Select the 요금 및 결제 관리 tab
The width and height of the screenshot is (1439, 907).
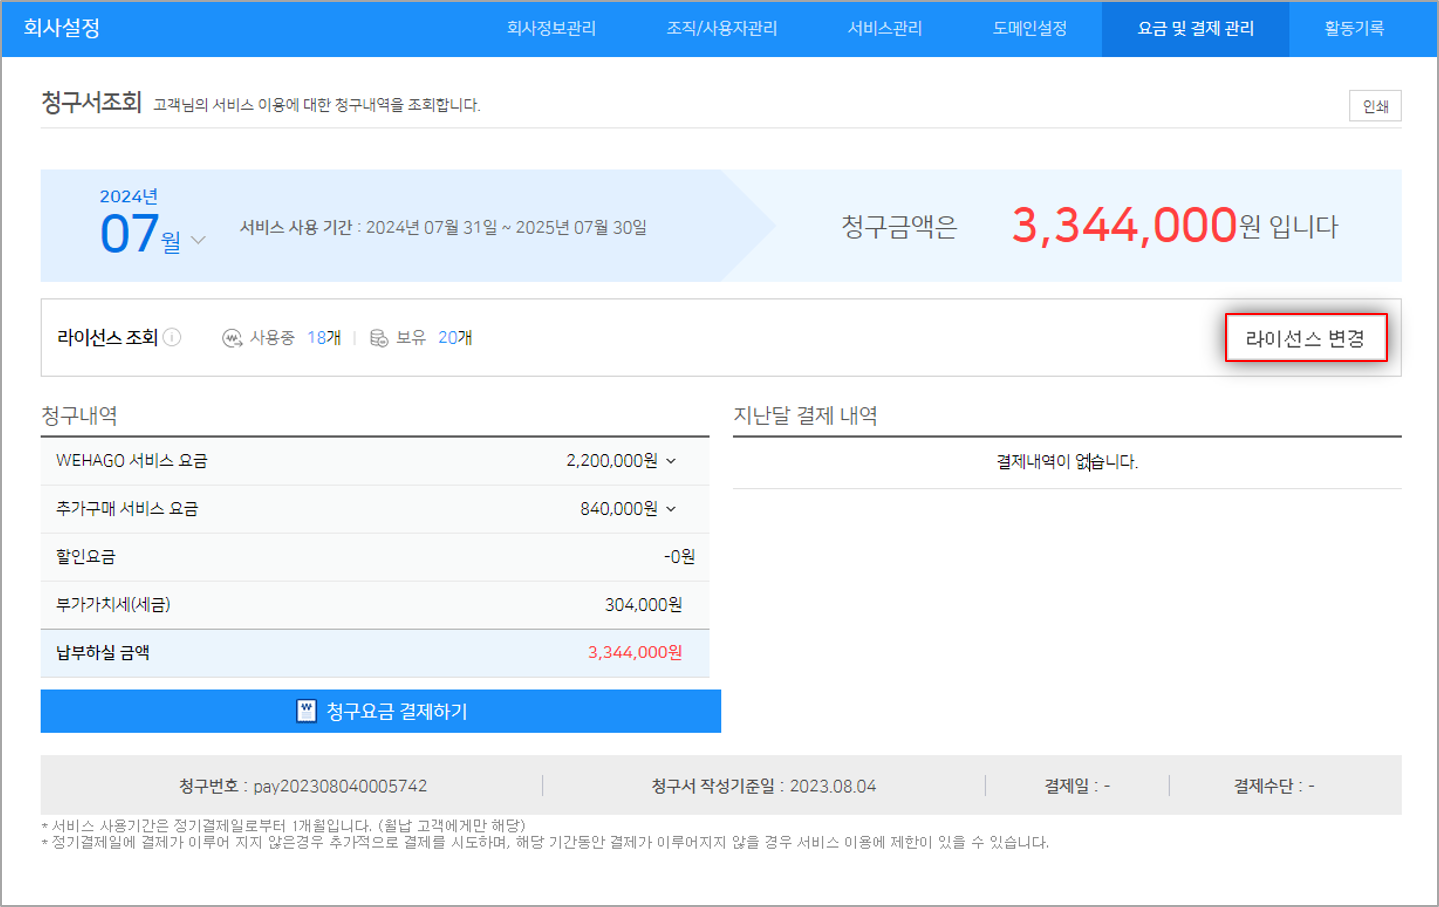1195,28
